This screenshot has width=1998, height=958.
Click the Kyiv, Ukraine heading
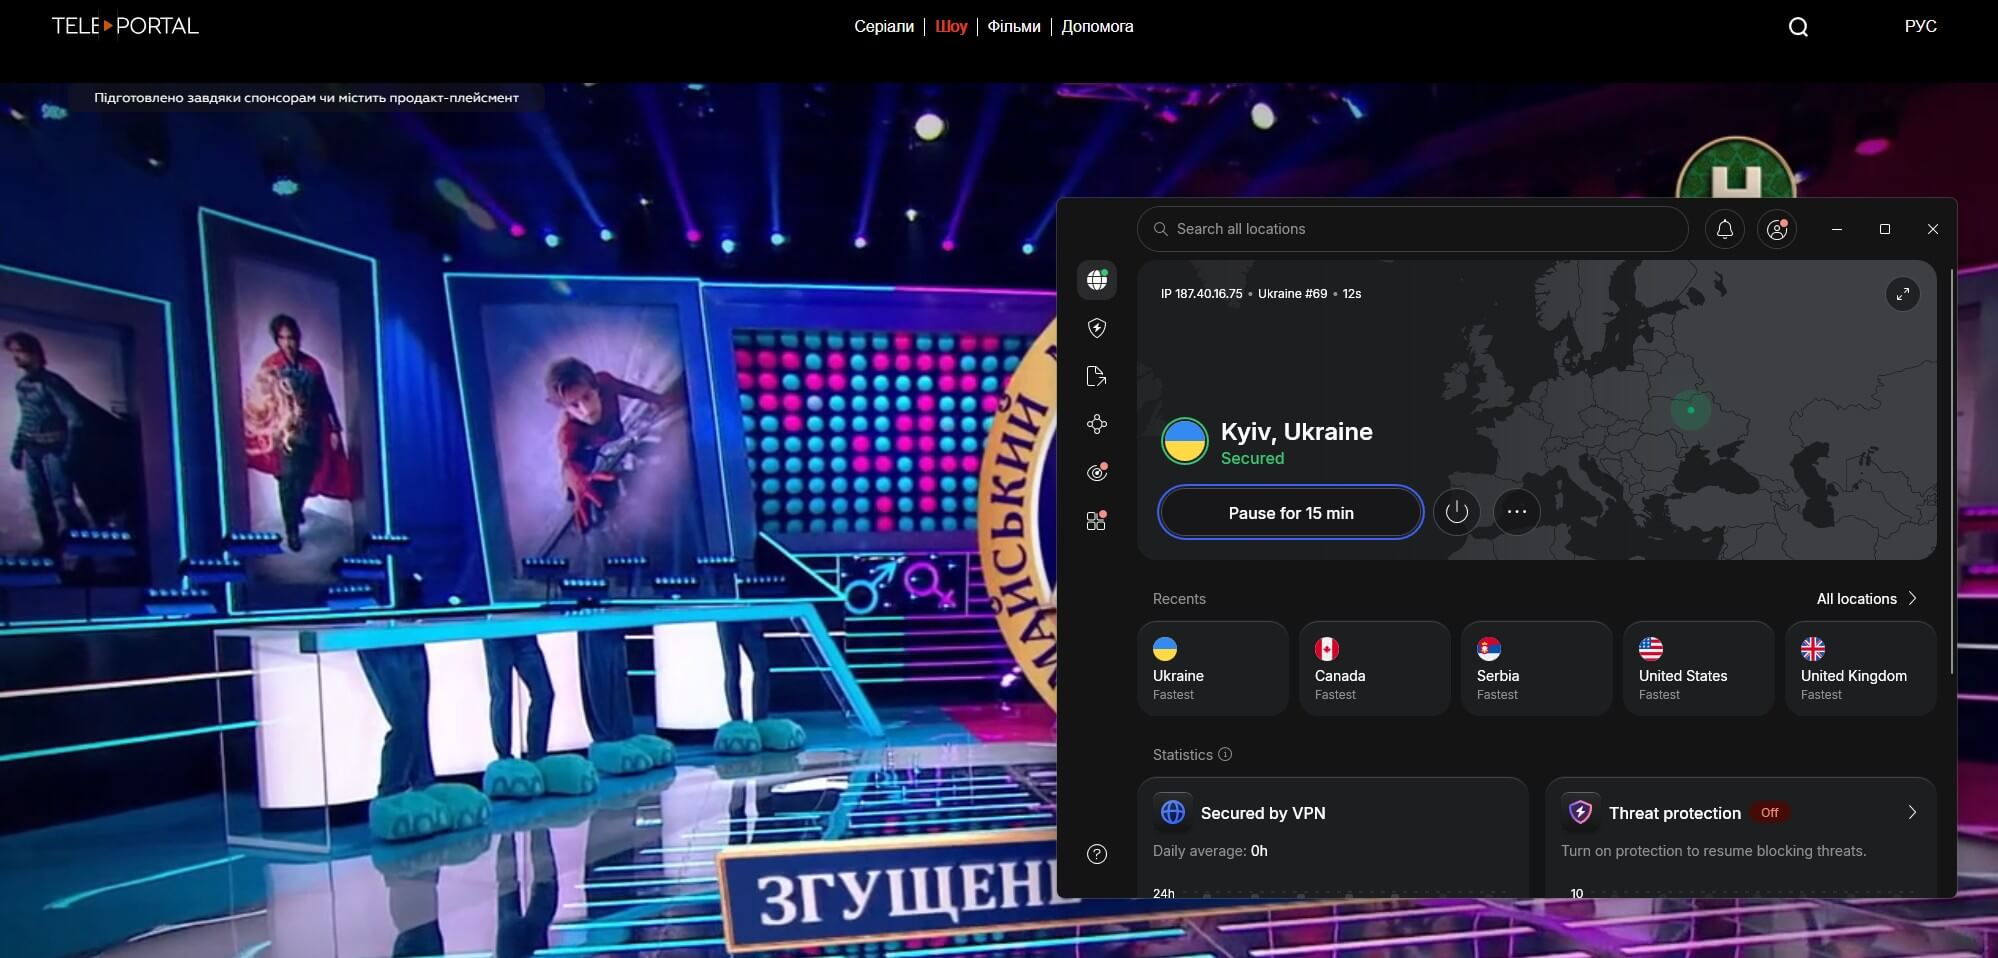click(x=1296, y=431)
